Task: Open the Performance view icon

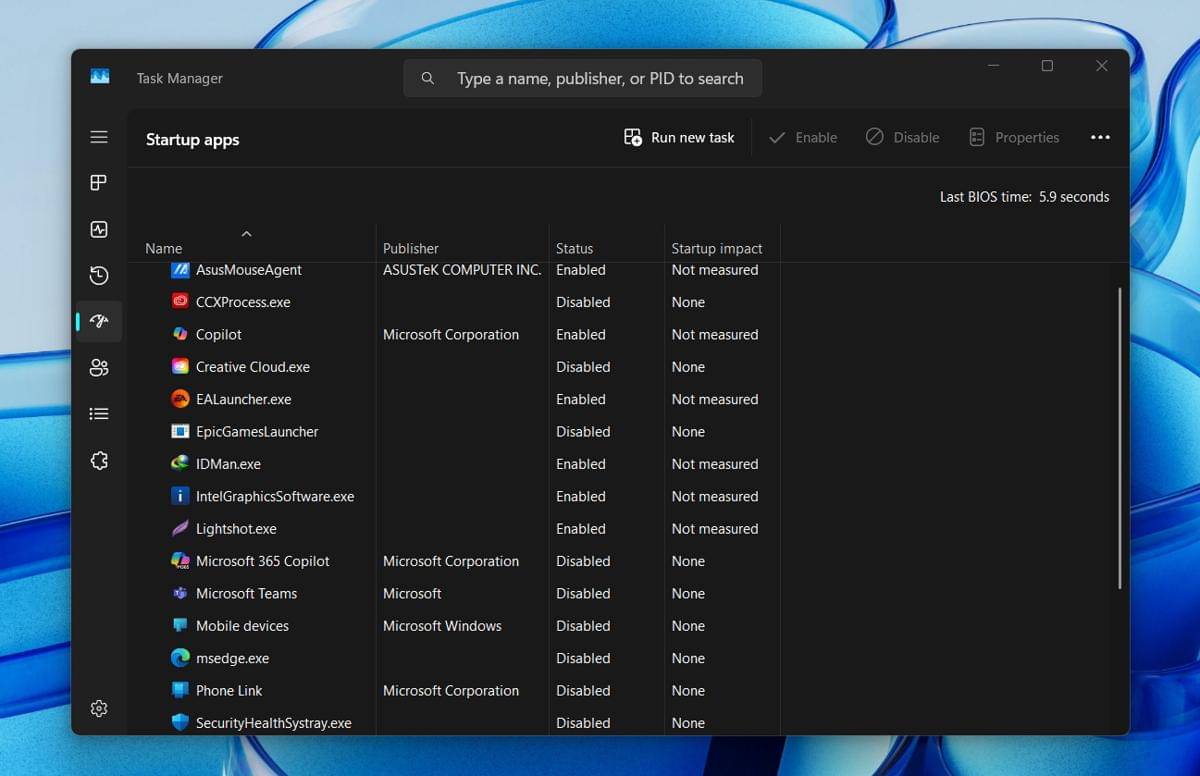Action: [x=98, y=229]
